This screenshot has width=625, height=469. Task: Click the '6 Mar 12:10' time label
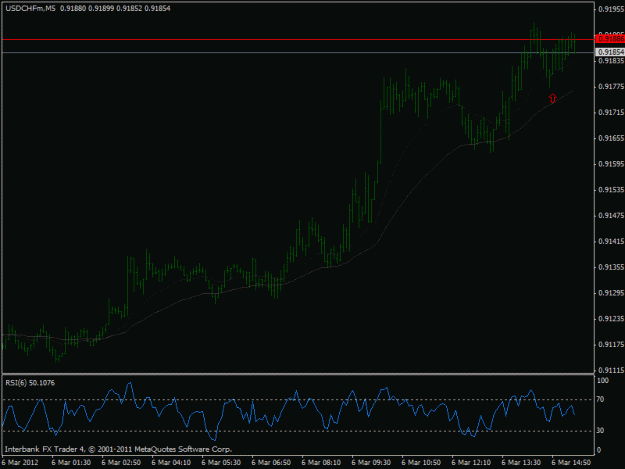(471, 463)
